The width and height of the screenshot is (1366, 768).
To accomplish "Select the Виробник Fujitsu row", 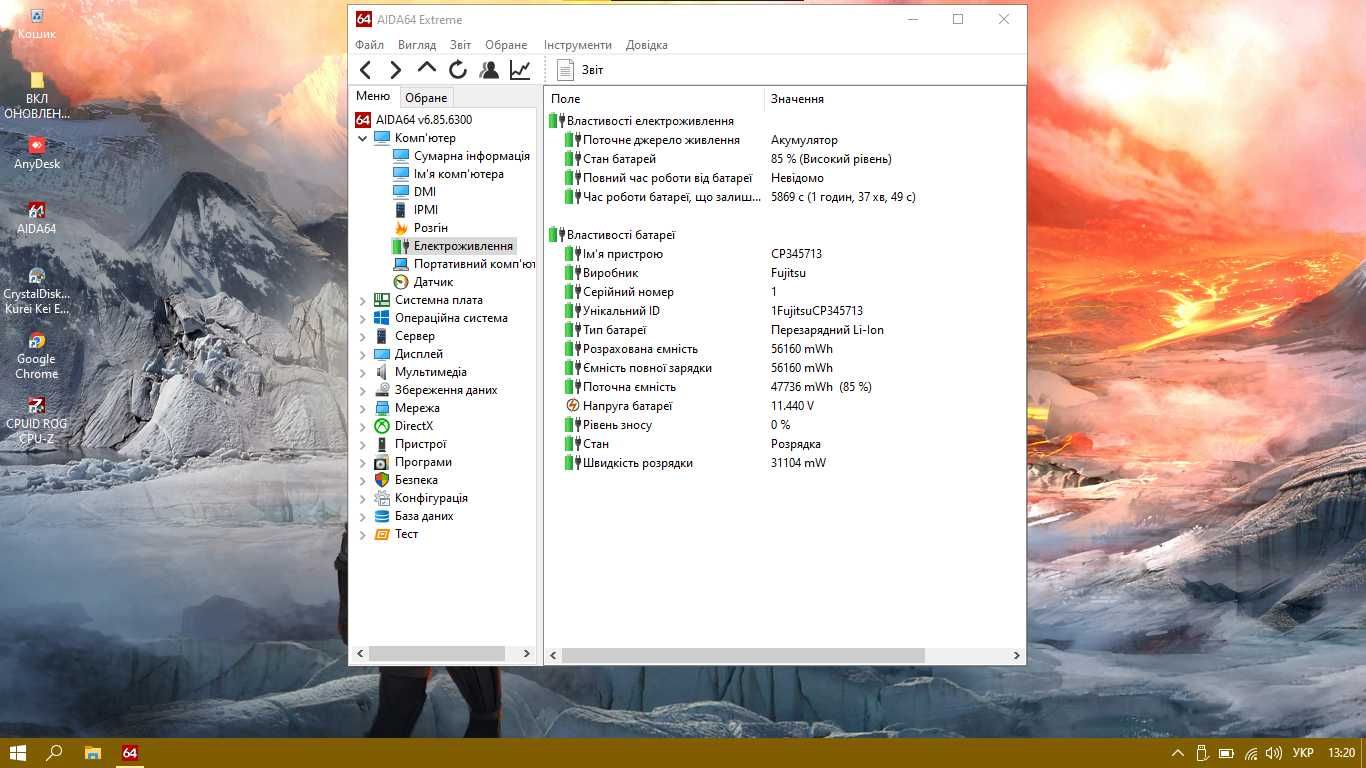I will click(x=785, y=273).
